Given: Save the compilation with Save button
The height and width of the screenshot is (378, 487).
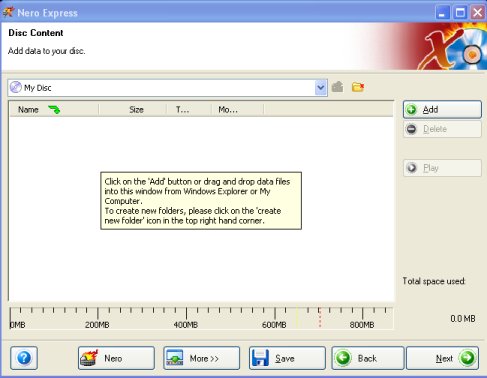Looking at the screenshot, I should [x=287, y=358].
